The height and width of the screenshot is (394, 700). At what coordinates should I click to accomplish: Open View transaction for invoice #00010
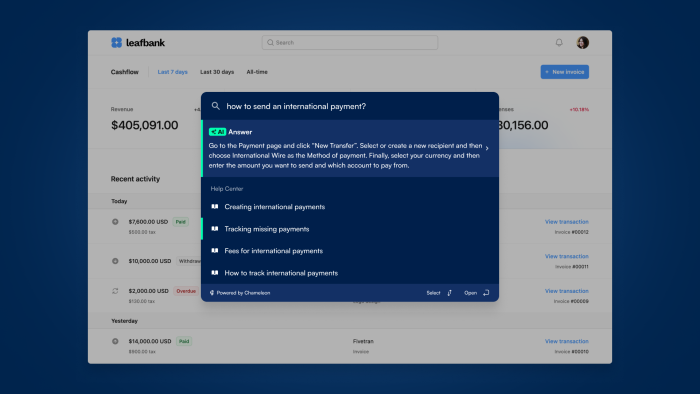point(567,341)
